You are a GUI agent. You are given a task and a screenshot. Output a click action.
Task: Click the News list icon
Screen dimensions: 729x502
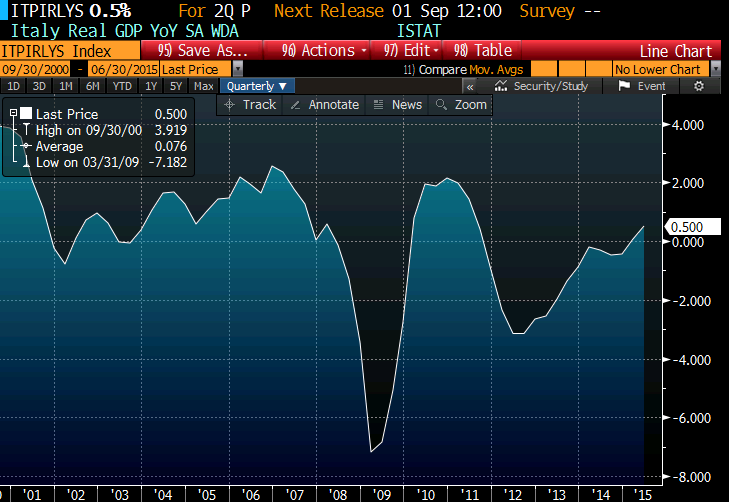tap(378, 105)
